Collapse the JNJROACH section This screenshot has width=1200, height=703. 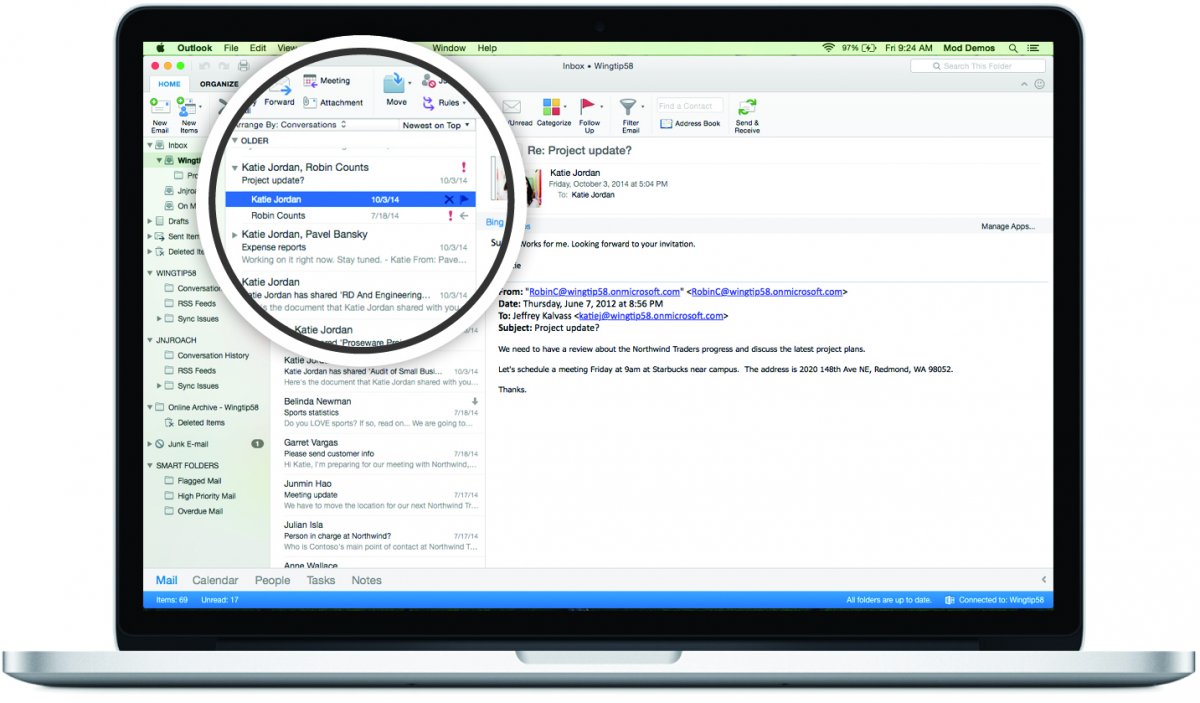tap(150, 340)
